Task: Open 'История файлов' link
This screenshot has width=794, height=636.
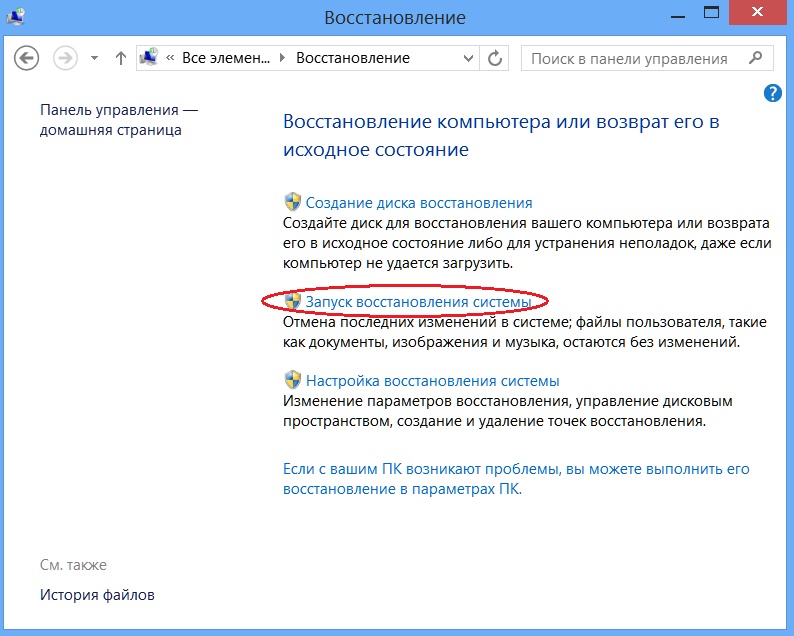Action: point(97,595)
